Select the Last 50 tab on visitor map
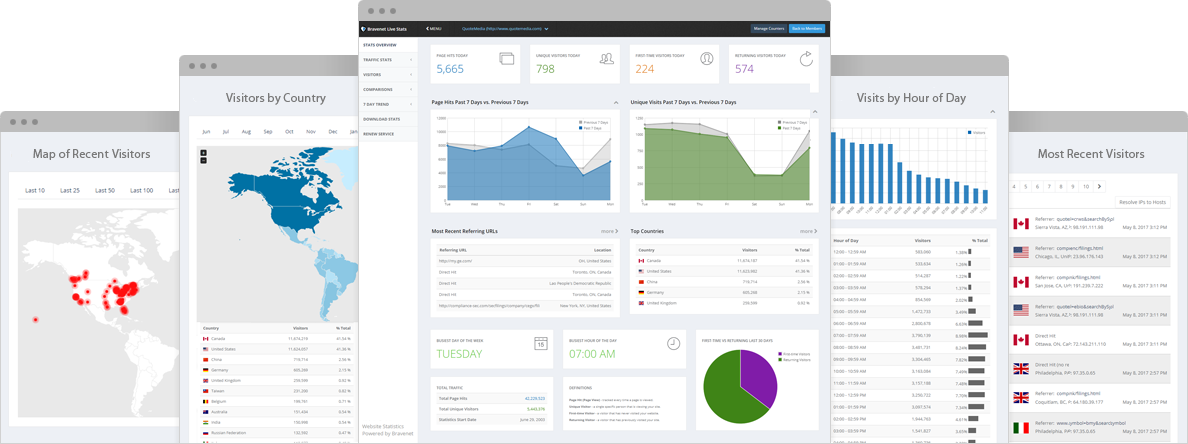The width and height of the screenshot is (1188, 444). [105, 190]
